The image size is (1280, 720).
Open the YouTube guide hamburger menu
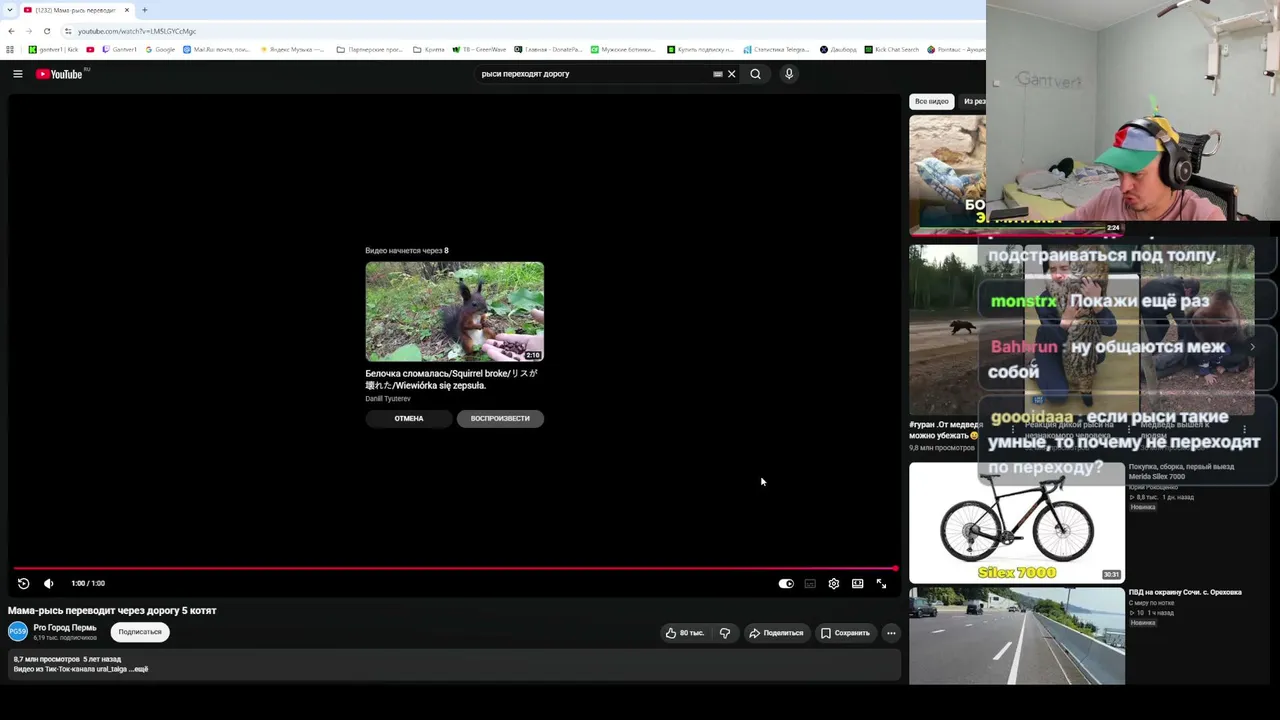[x=17, y=74]
